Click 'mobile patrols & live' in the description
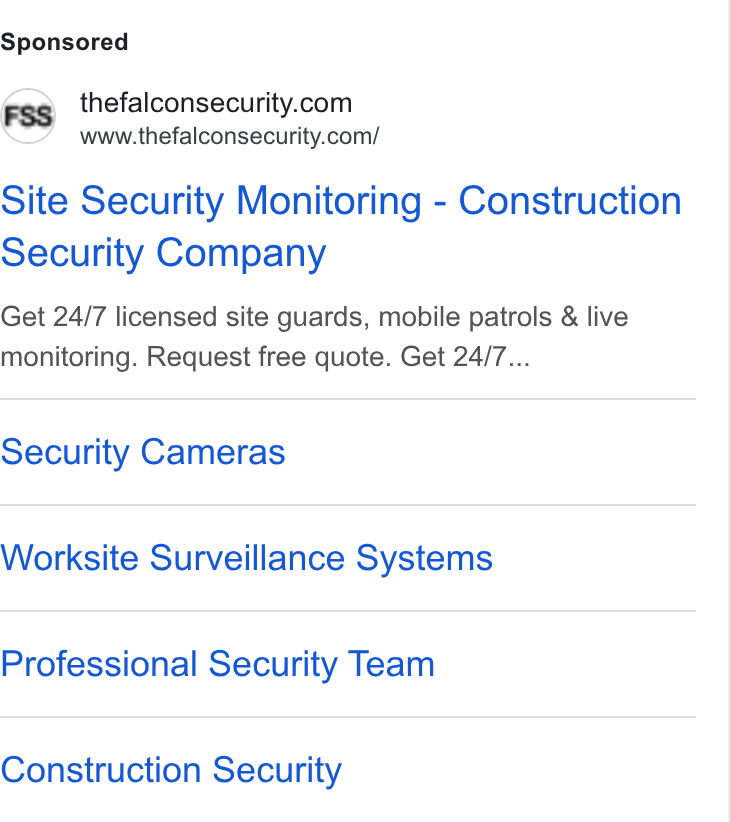730x822 pixels. [503, 317]
